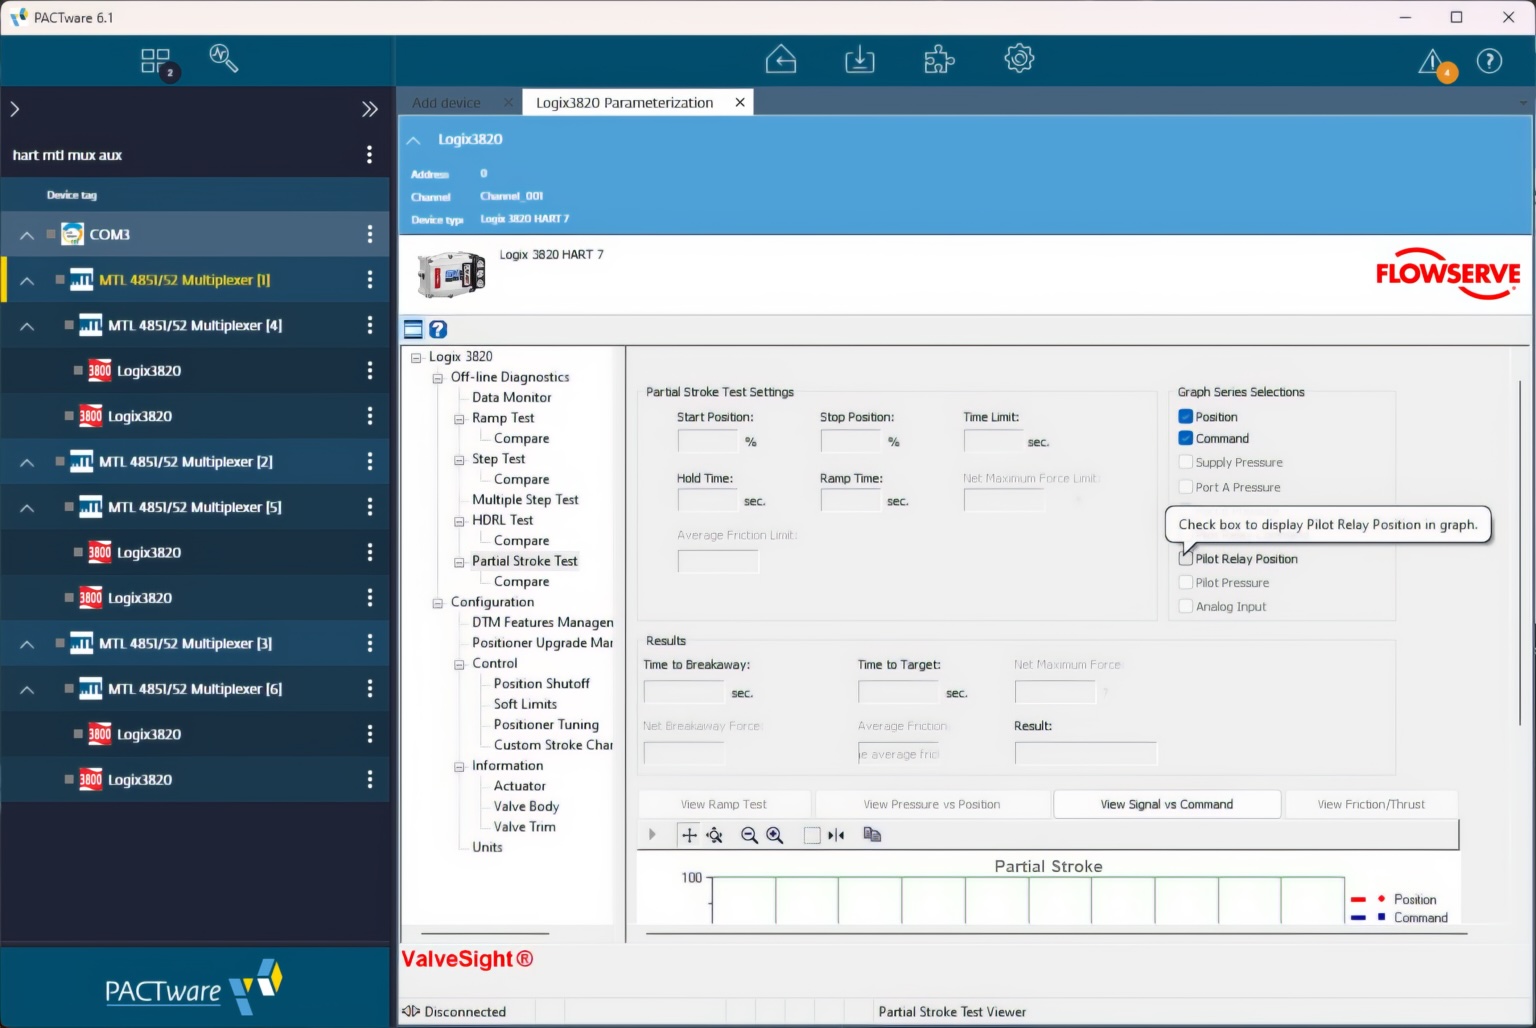1536x1028 pixels.
Task: Open the network scan magnifier icon
Action: tap(223, 58)
